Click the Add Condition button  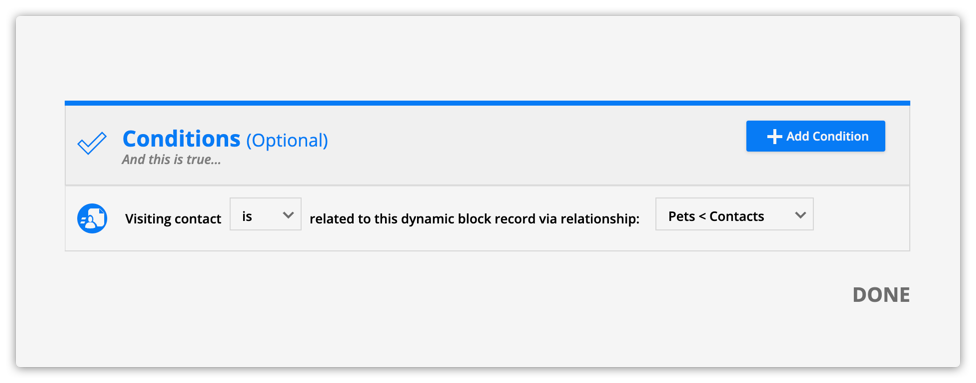click(x=815, y=136)
